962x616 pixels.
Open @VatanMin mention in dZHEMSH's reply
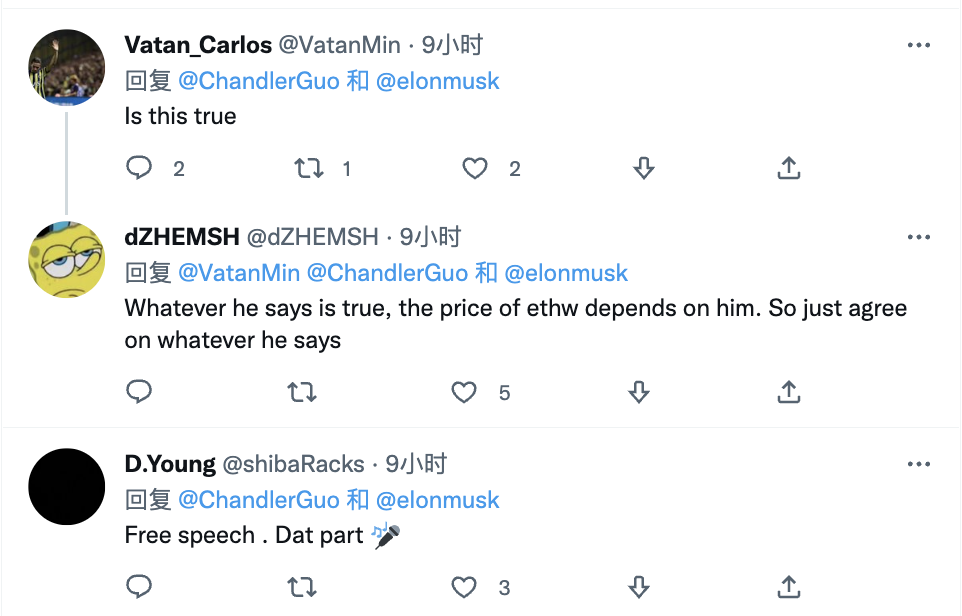pyautogui.click(x=239, y=273)
